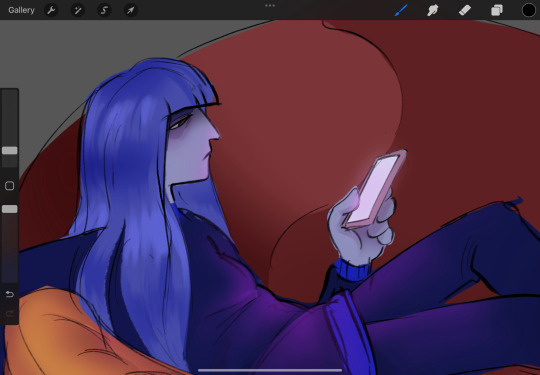
Task: Activate the Selection tool
Action: pos(104,10)
